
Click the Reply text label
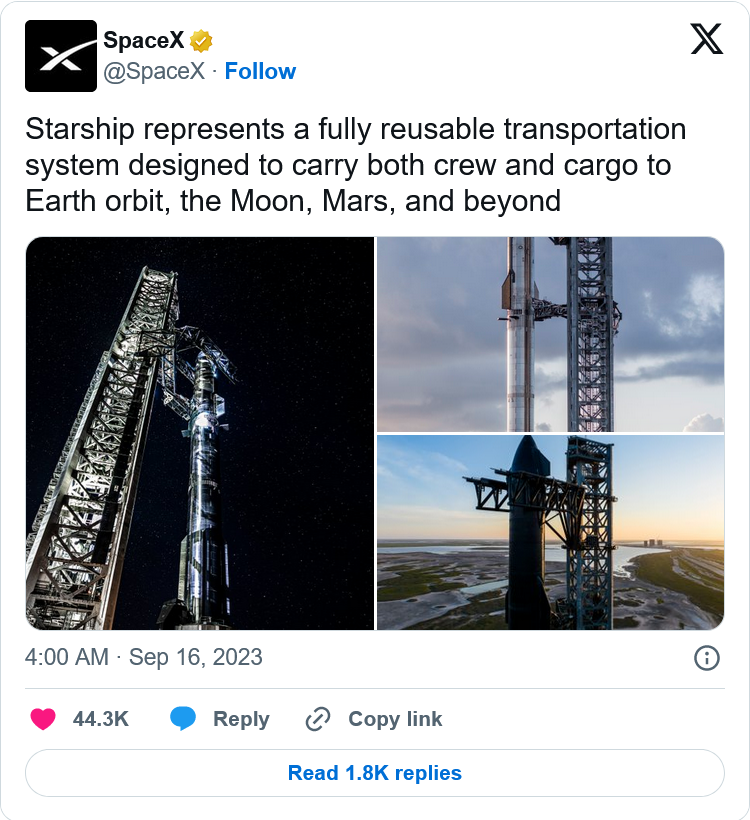(241, 719)
